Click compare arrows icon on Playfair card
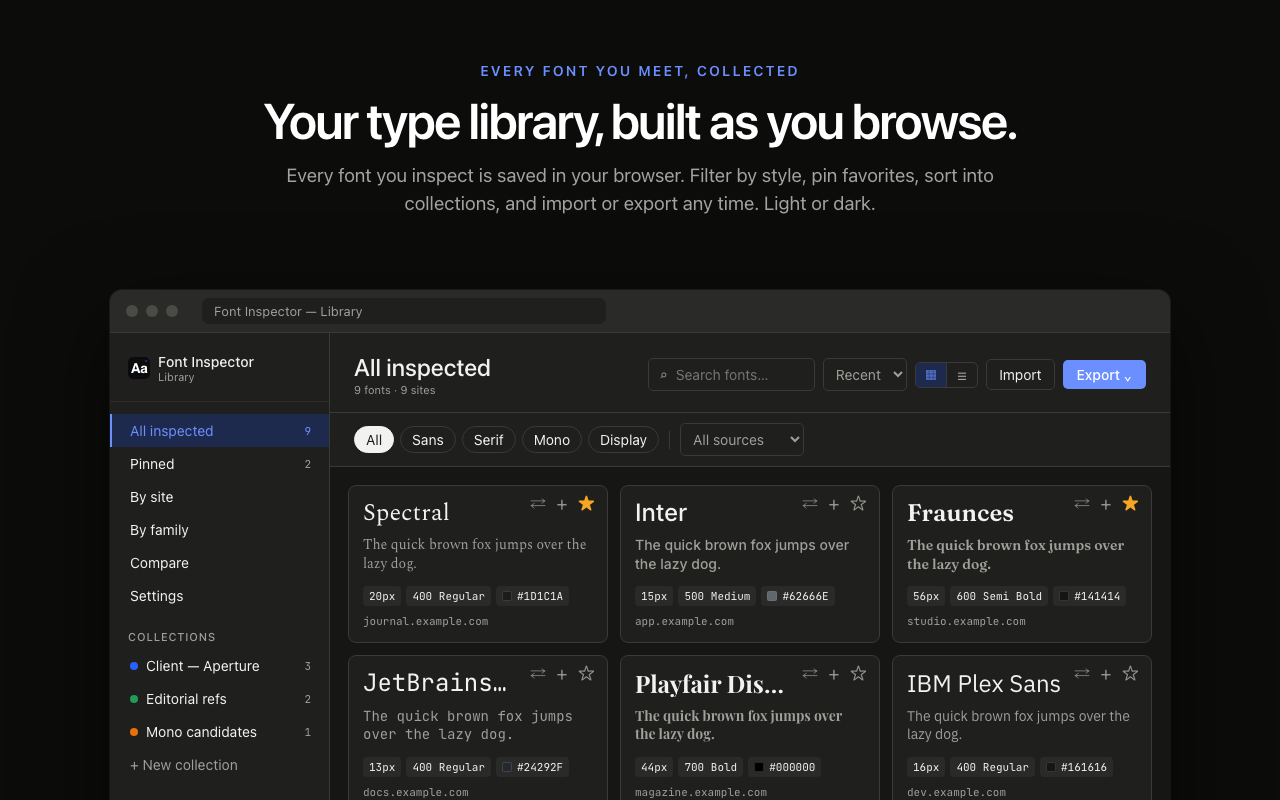 [810, 674]
